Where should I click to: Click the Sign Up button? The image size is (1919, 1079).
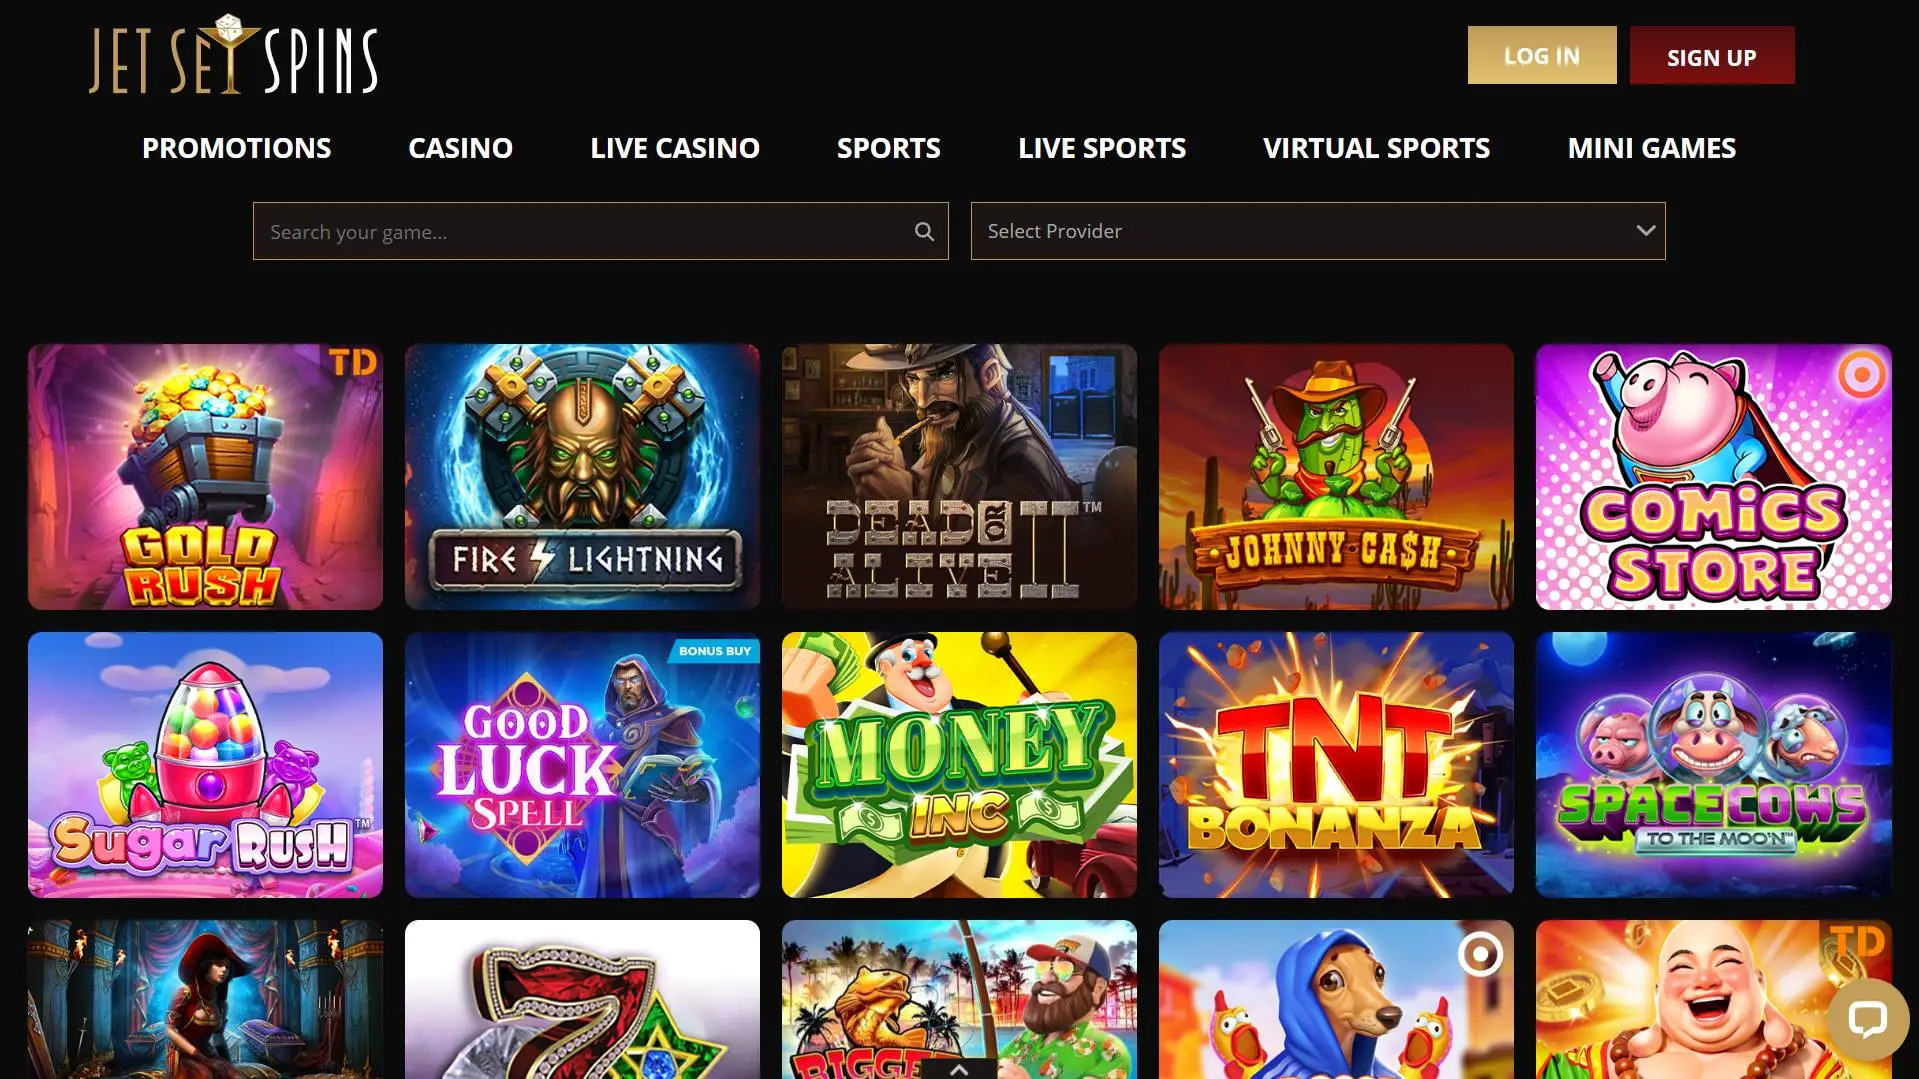coord(1711,55)
